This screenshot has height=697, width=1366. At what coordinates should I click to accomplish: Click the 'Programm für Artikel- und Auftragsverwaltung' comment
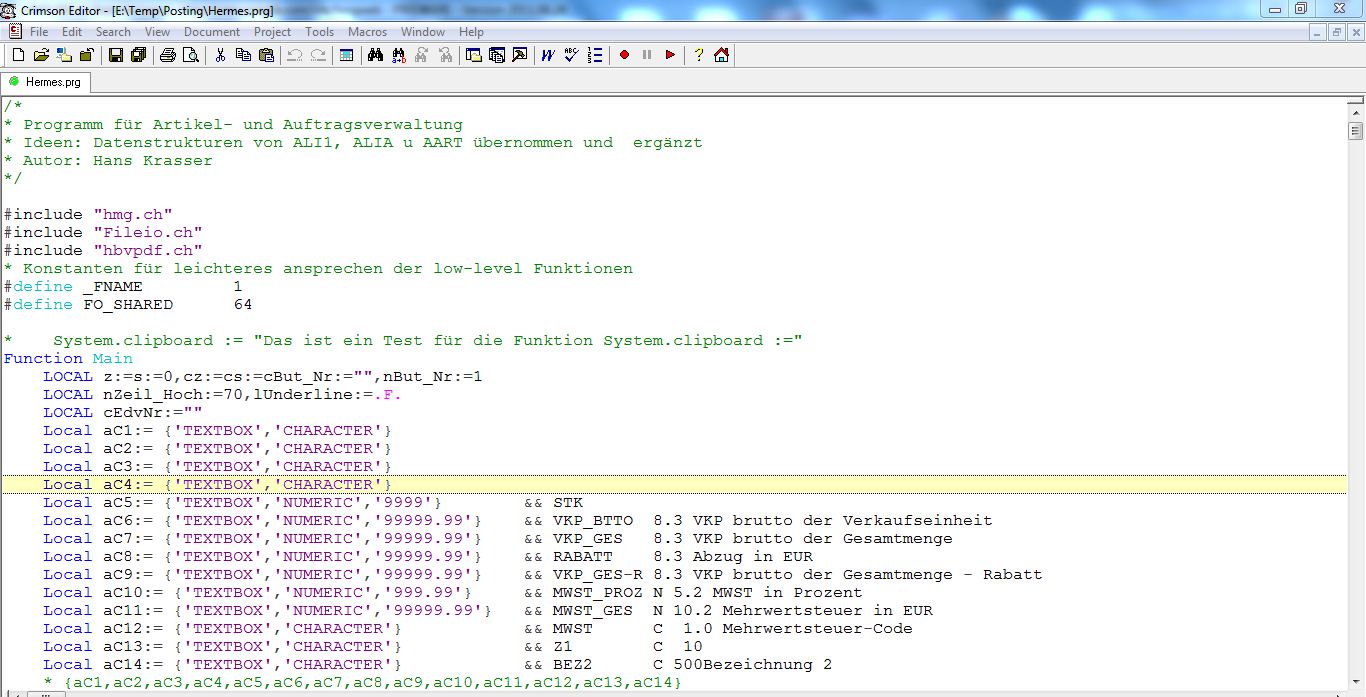[243, 125]
